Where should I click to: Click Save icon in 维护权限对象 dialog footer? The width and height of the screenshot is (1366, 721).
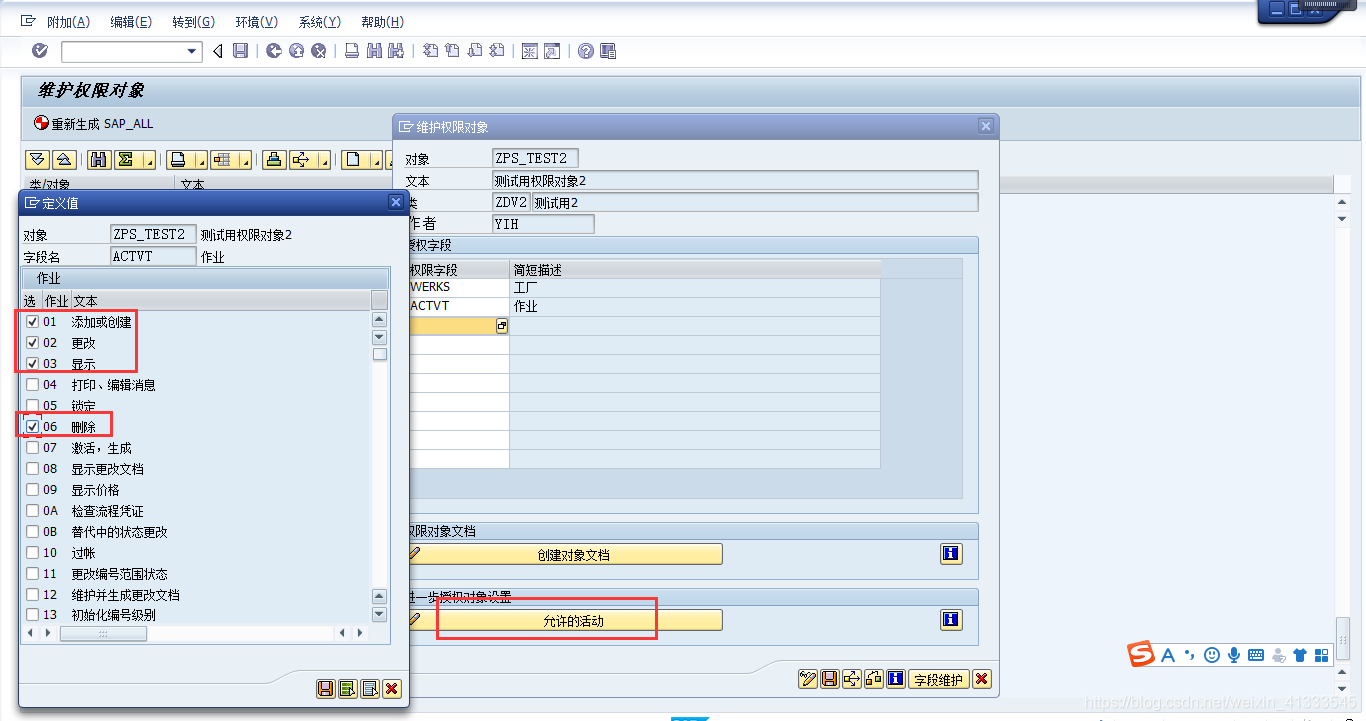click(x=830, y=679)
